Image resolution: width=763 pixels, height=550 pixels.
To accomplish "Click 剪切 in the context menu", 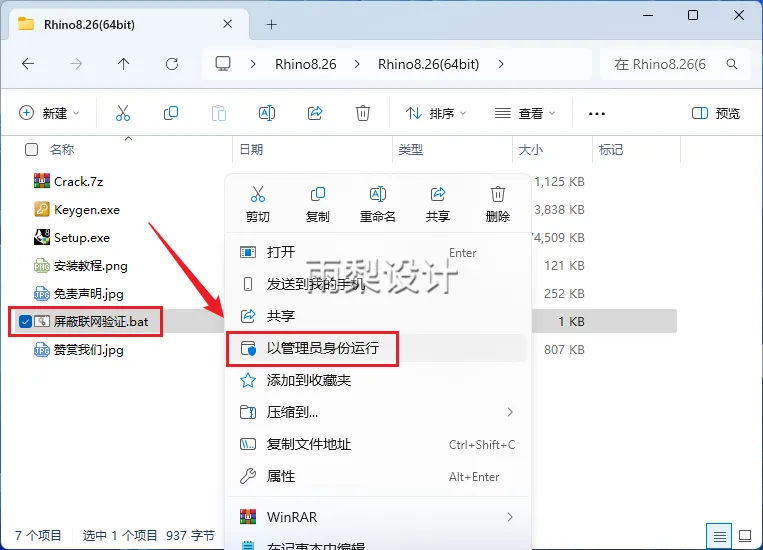I will [x=257, y=204].
